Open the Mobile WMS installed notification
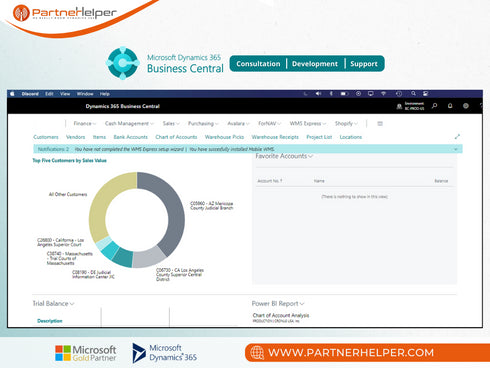The image size is (490, 368). 232,149
